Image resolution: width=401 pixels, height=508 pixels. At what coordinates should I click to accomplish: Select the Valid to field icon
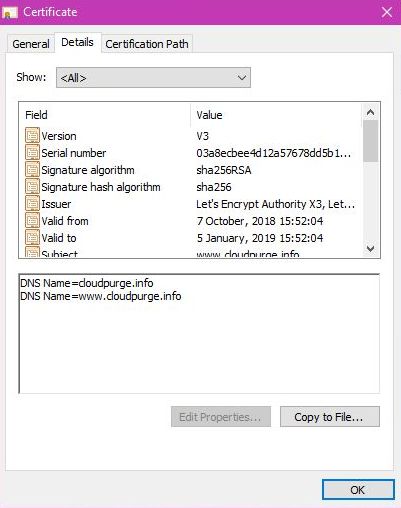32,238
